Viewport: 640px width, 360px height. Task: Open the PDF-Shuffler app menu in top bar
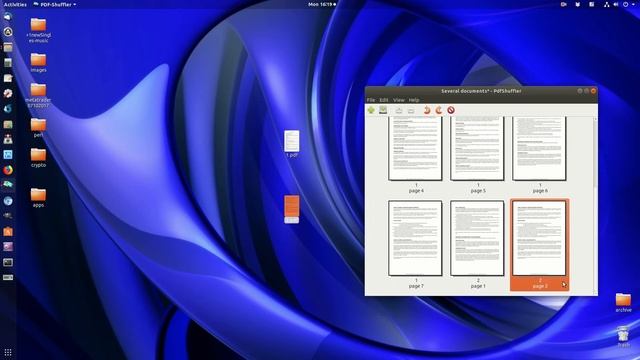pos(54,4)
